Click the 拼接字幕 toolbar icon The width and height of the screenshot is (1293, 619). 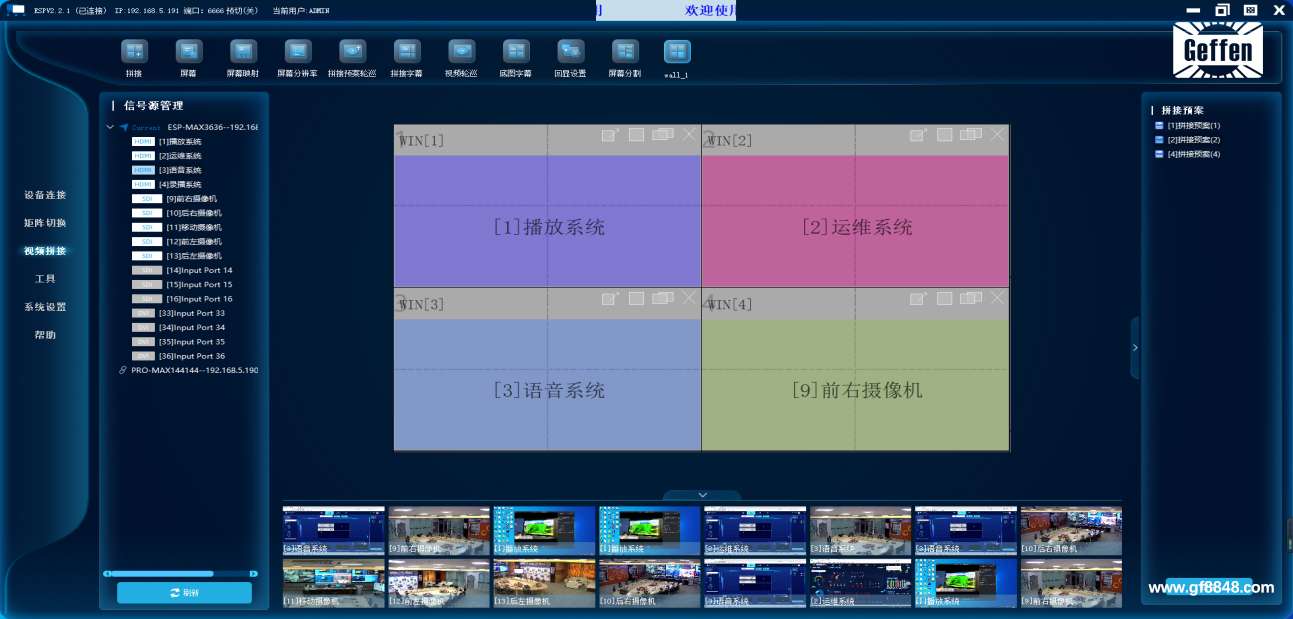[x=407, y=52]
